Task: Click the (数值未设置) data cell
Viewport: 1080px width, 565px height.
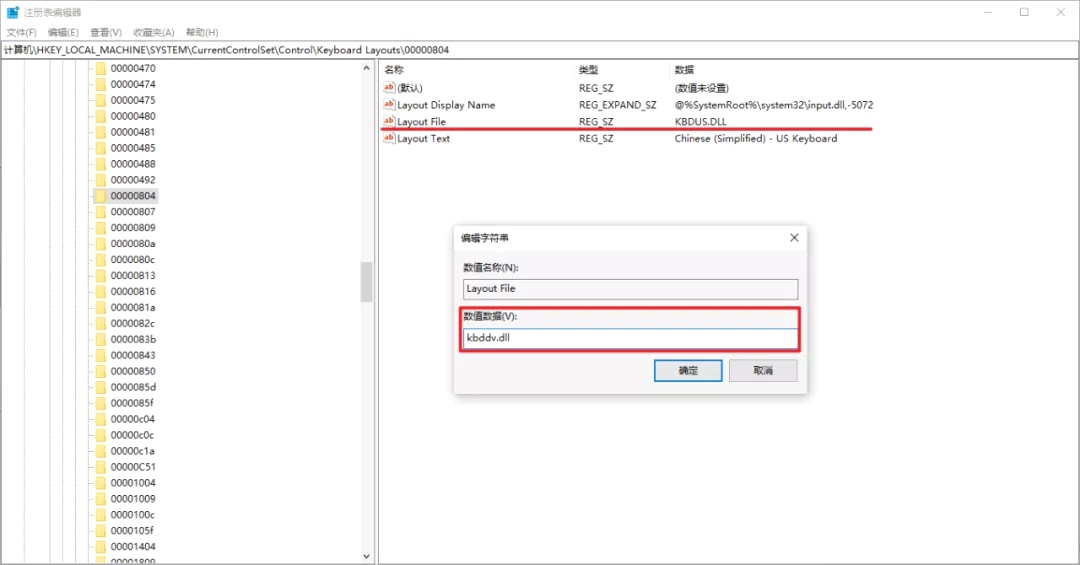Action: 702,88
